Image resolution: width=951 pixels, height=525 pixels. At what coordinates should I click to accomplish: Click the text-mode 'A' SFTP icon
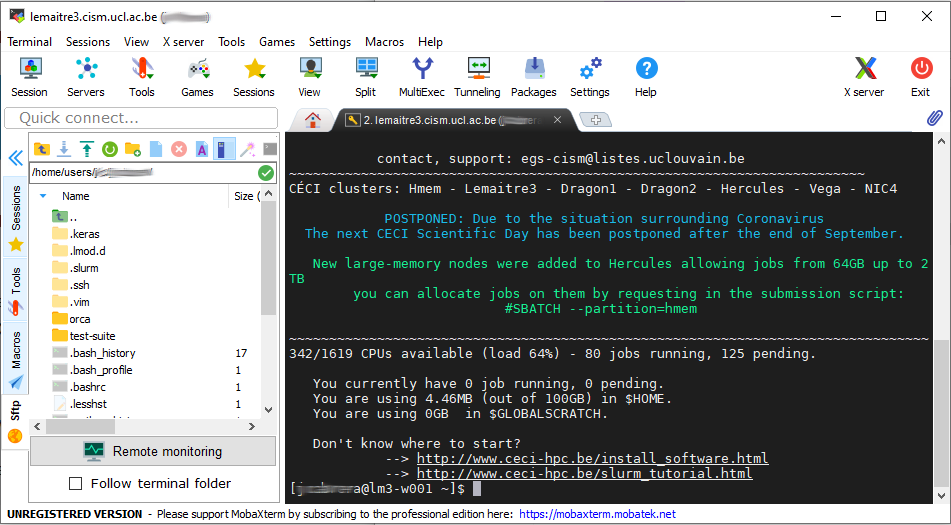point(202,149)
